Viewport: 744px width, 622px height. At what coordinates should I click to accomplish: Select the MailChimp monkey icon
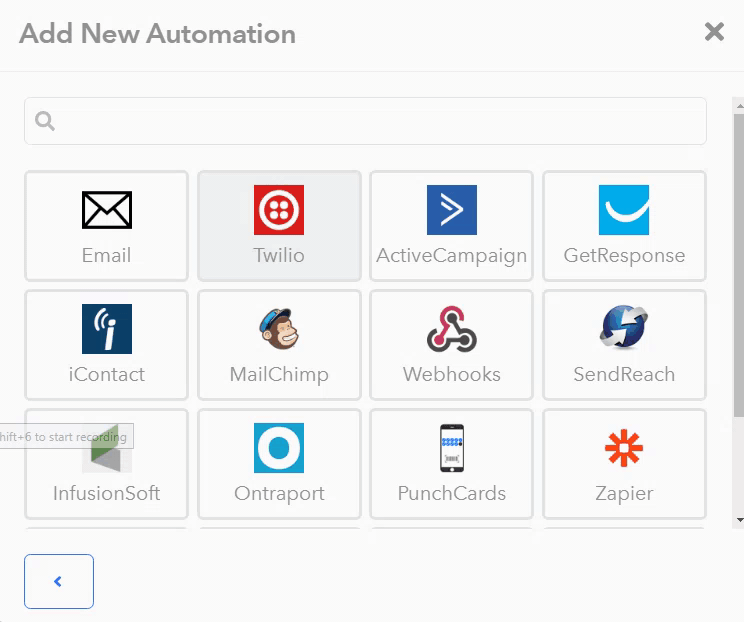tap(279, 329)
